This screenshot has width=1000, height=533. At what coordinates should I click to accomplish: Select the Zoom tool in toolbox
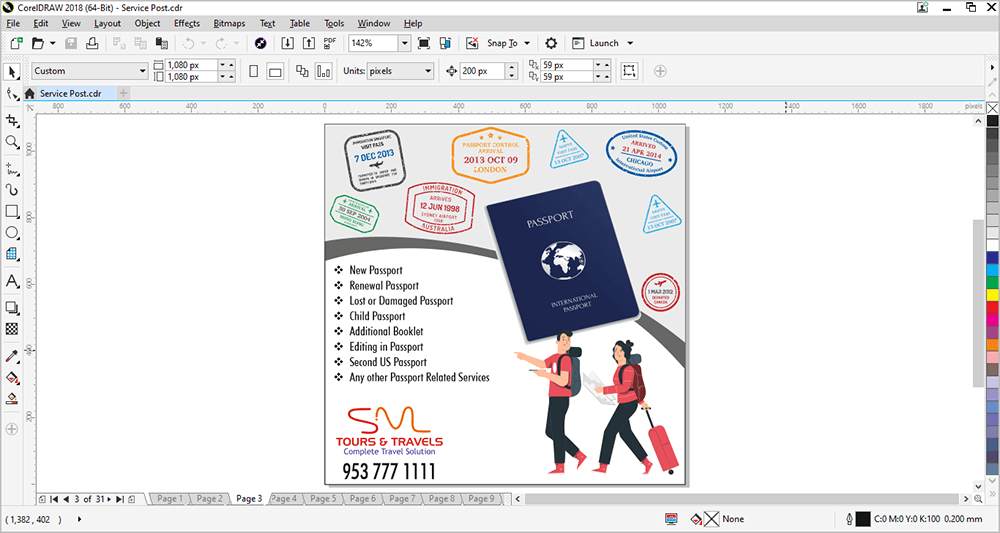(11, 142)
